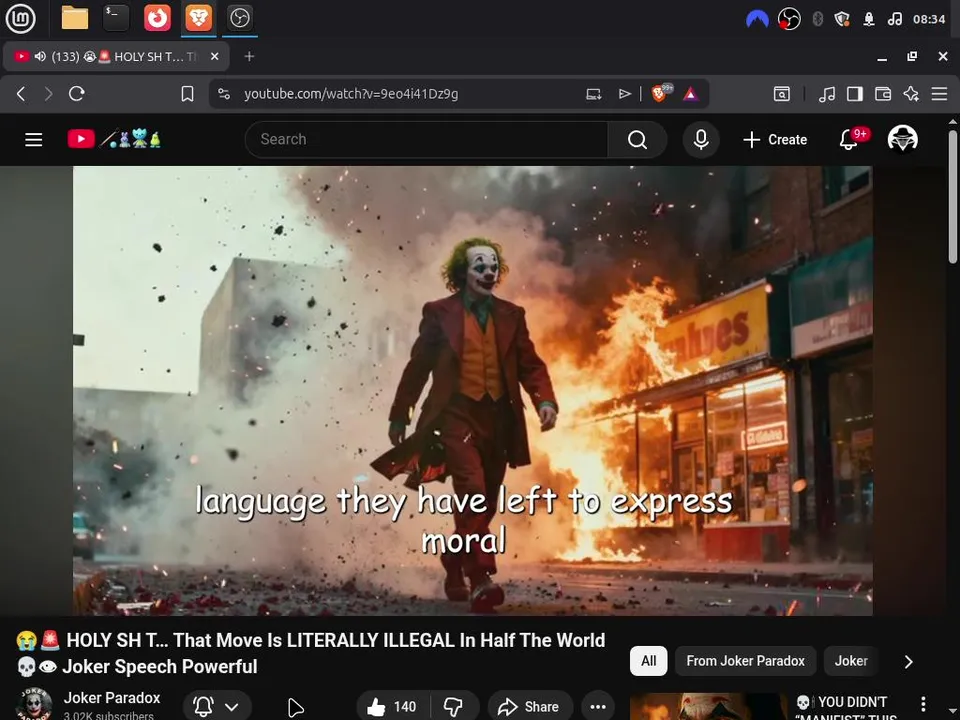
Task: Close the HOLY SH T YouTube tab
Action: point(214,56)
